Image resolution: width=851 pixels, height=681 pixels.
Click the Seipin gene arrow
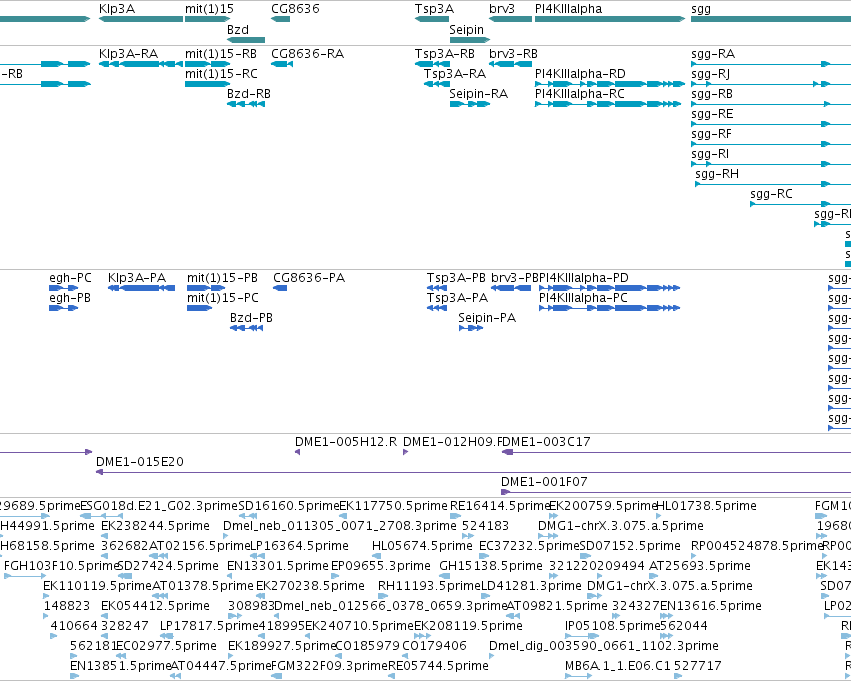pyautogui.click(x=469, y=40)
